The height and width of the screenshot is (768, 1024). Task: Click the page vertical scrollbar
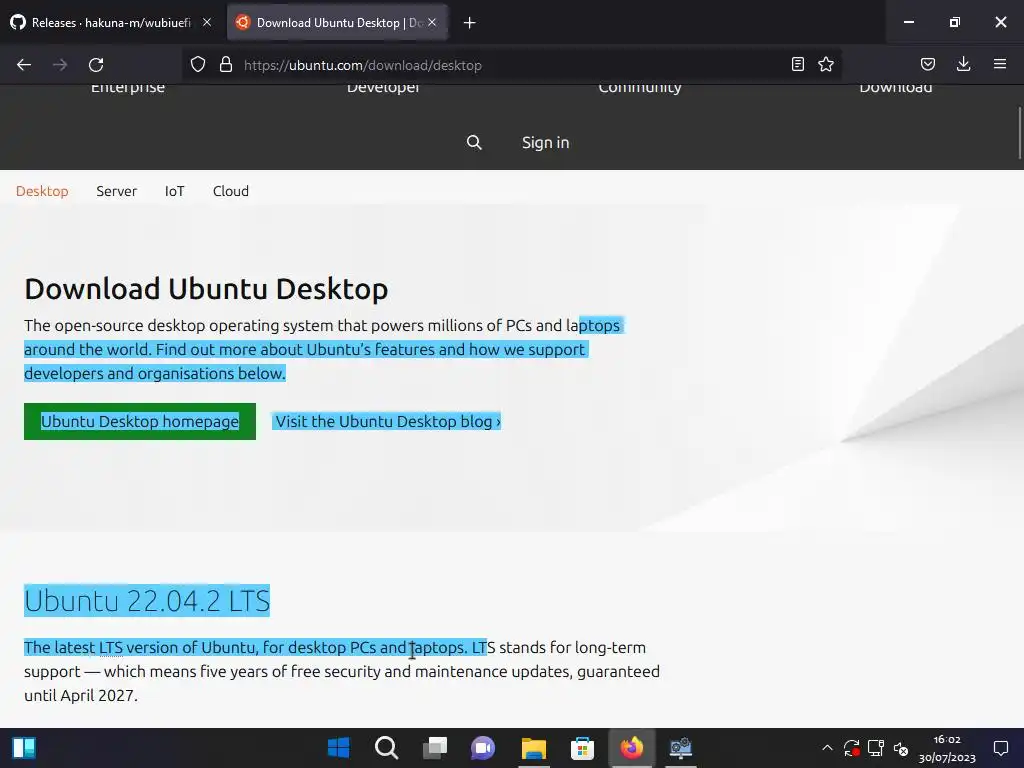(1019, 133)
